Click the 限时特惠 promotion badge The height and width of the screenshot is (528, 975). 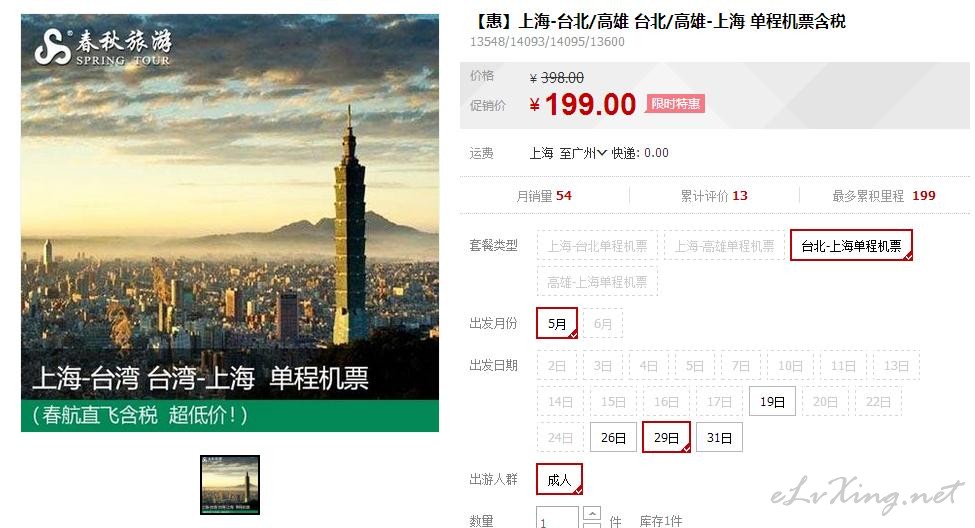(675, 104)
